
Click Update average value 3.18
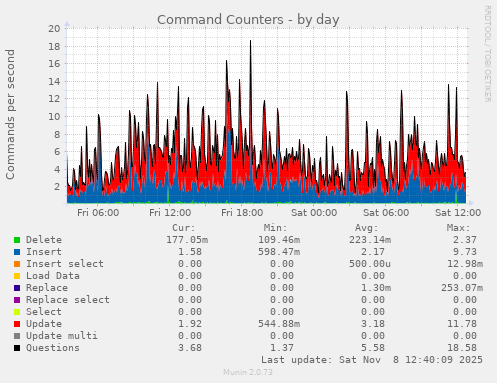pos(373,324)
